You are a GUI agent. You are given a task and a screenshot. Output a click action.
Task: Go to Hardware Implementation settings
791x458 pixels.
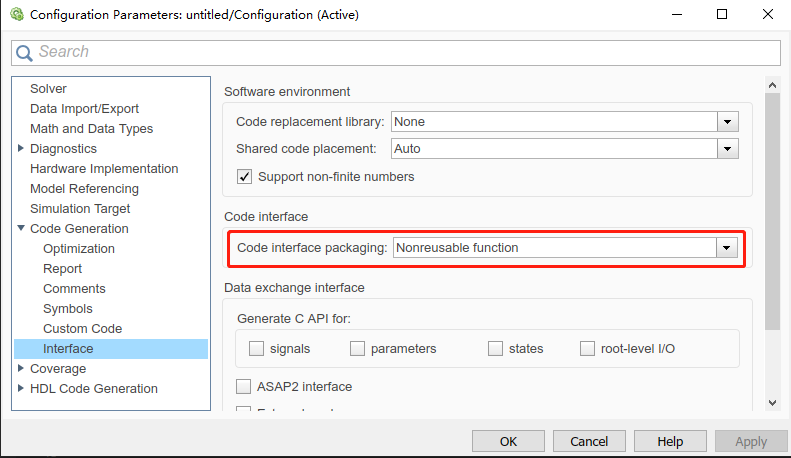point(104,168)
